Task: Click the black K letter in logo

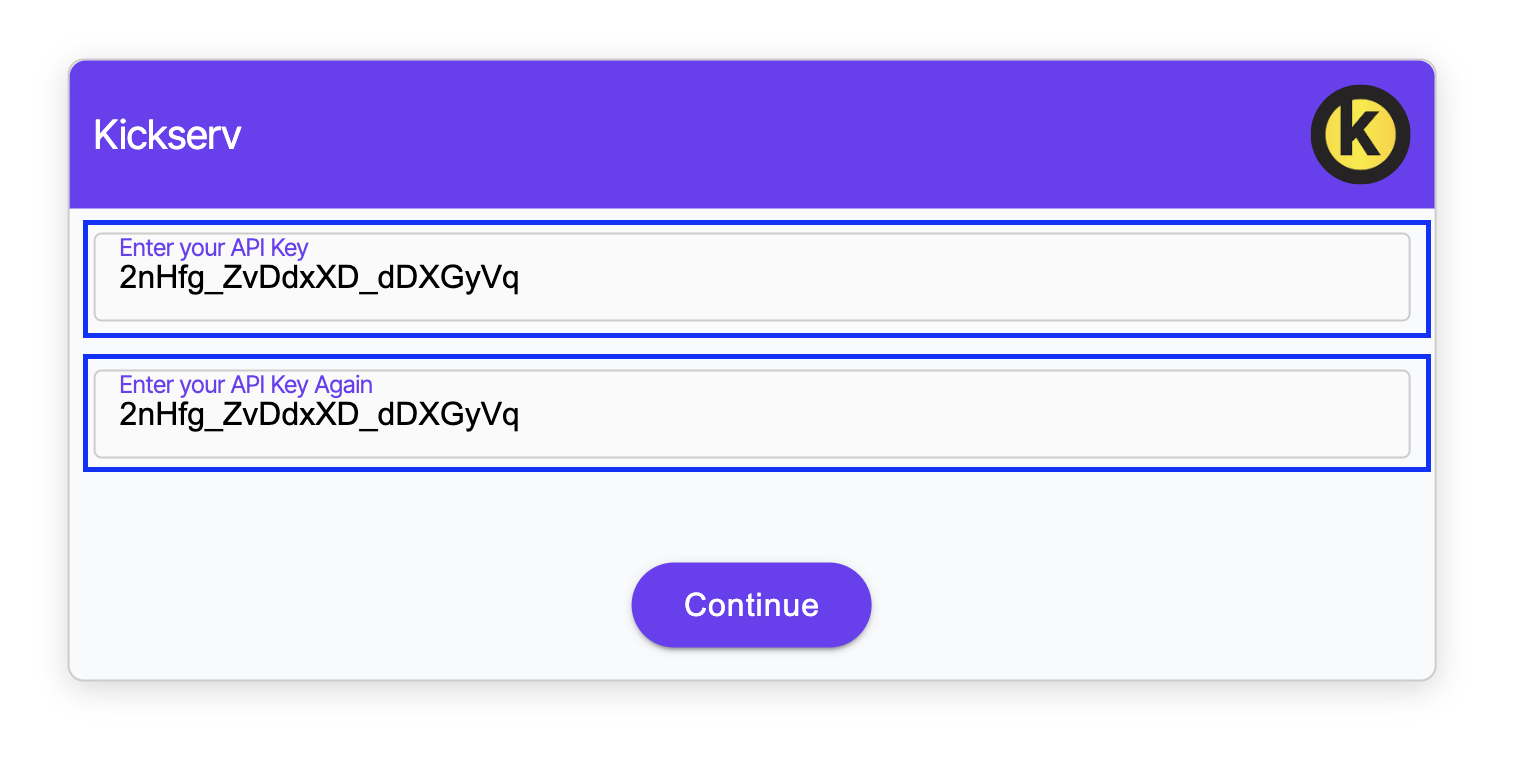Action: tap(1361, 134)
